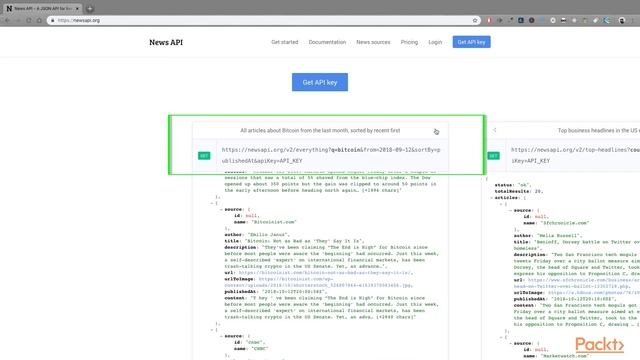The image size is (640, 360).
Task: Click the Login link
Action: [x=435, y=42]
